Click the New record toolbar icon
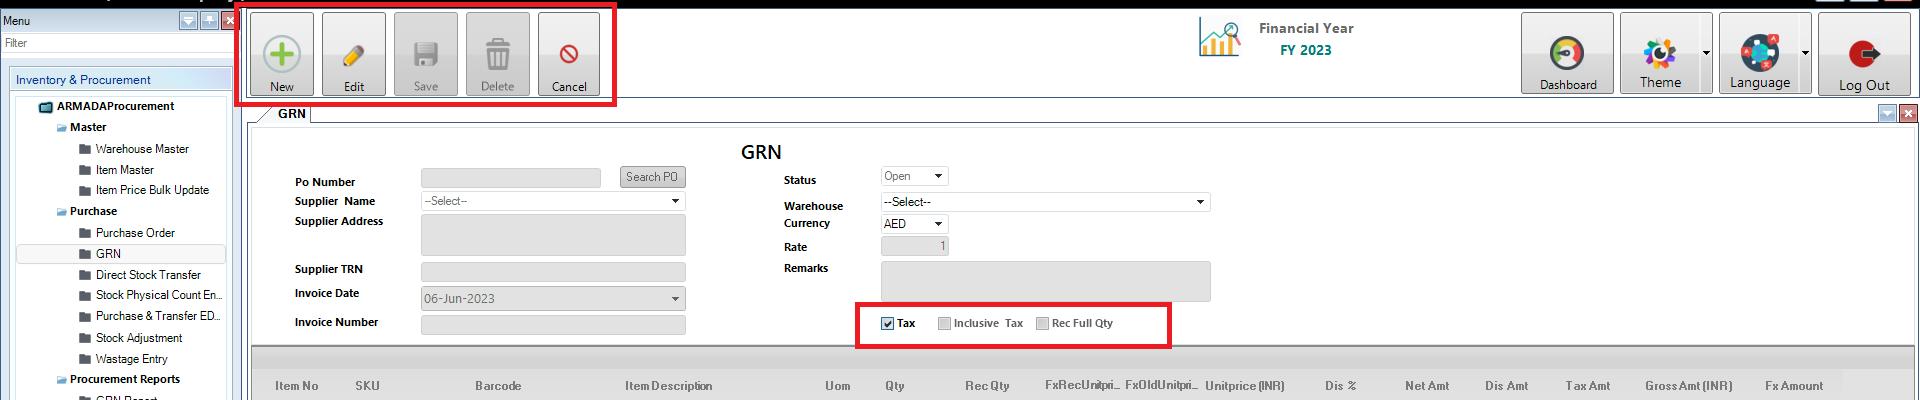The width and height of the screenshot is (1920, 400). click(282, 54)
